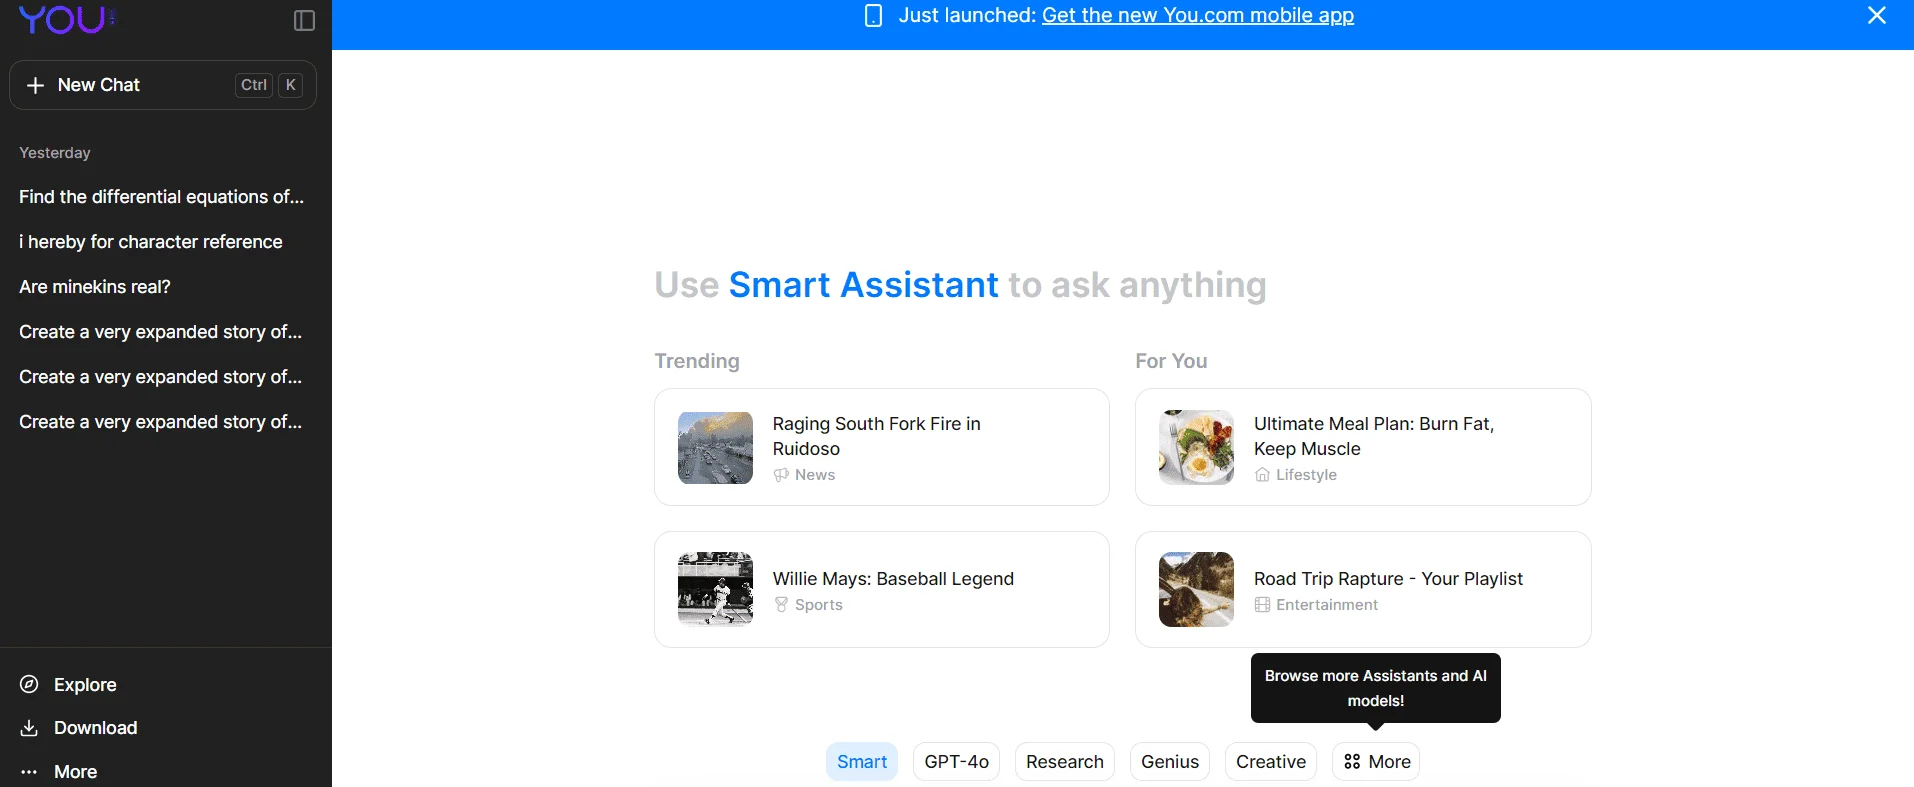Open Road Trip Rapture - Your Playlist
This screenshot has width=1914, height=787.
[x=1363, y=590]
